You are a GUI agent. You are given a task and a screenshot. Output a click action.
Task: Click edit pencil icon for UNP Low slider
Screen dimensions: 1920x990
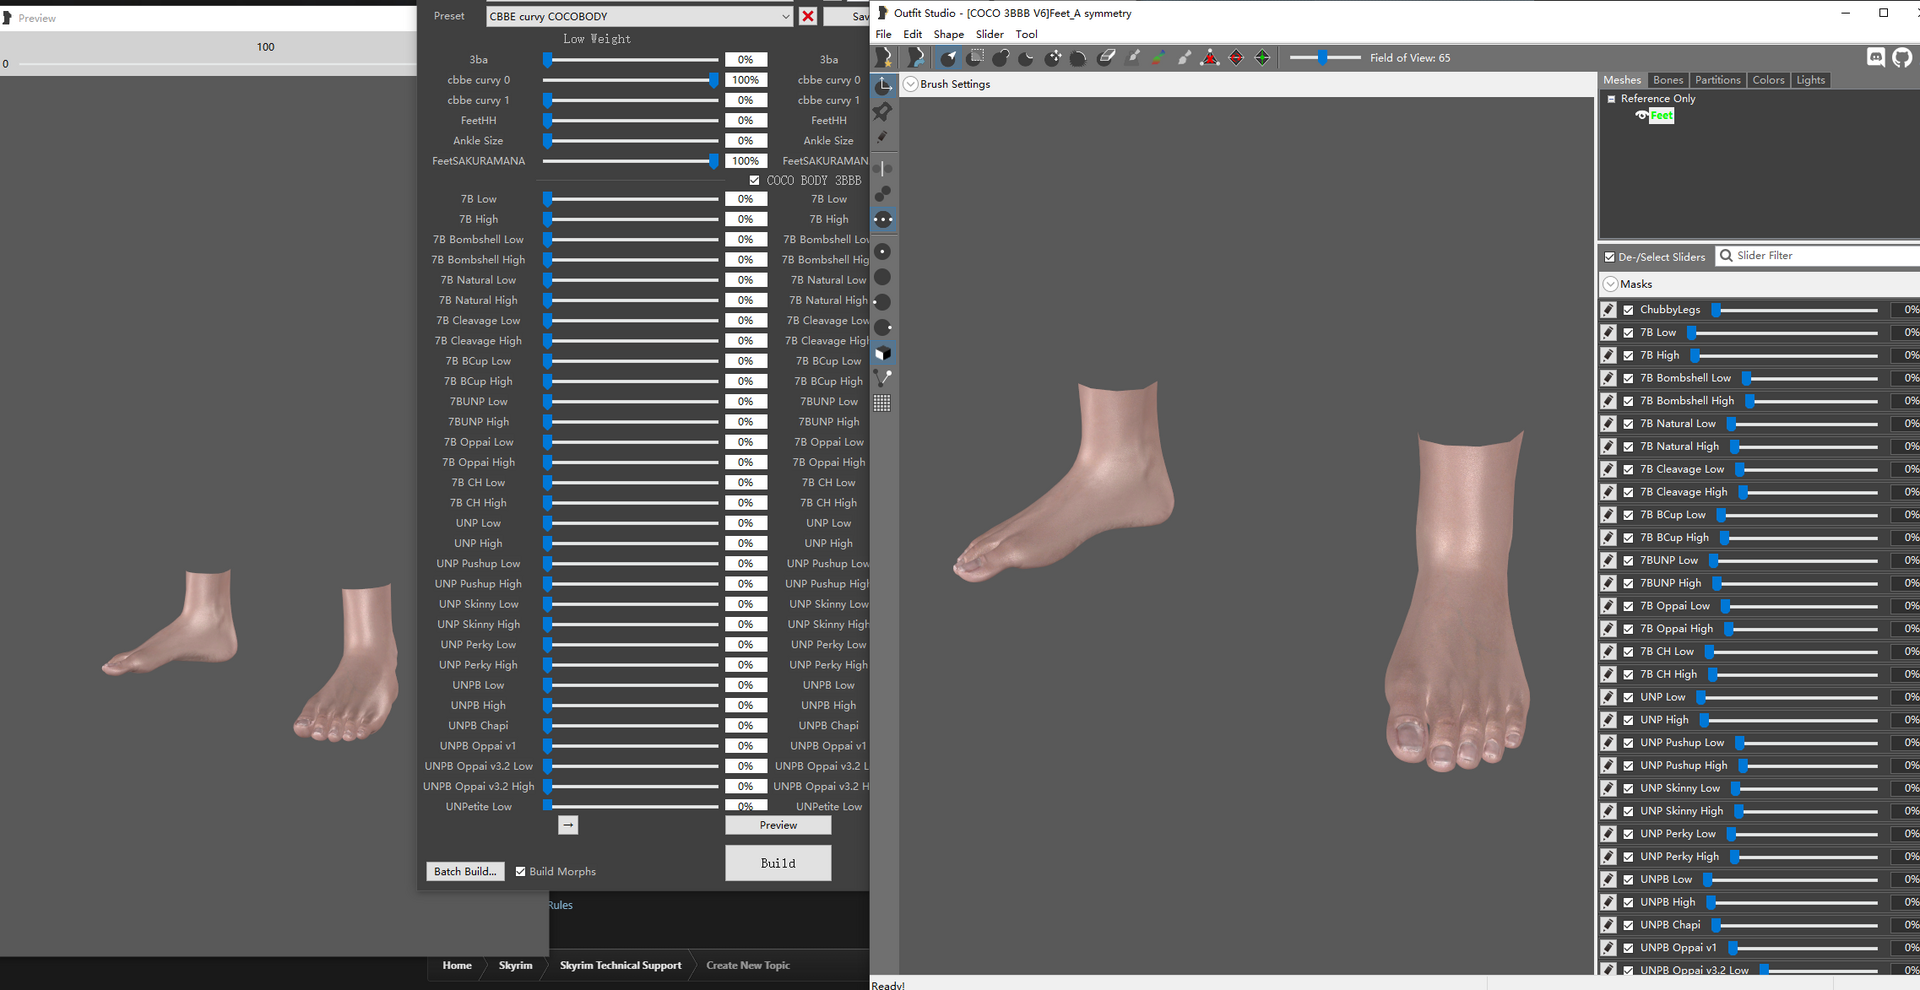(x=1608, y=697)
